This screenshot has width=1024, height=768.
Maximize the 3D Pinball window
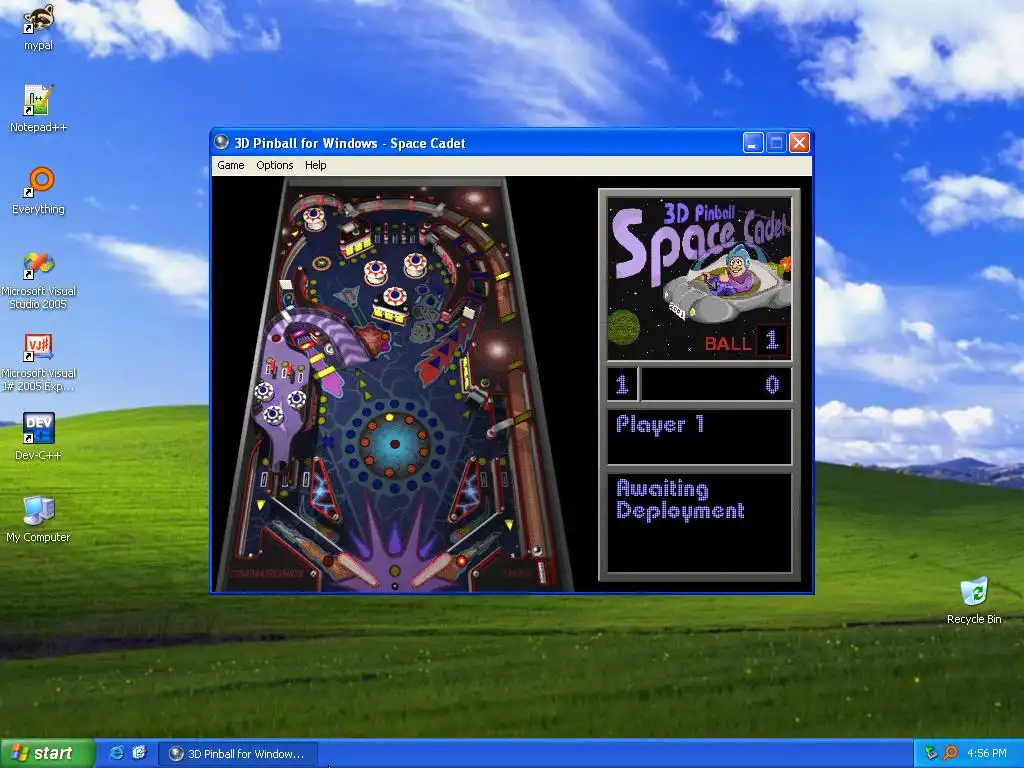[776, 142]
